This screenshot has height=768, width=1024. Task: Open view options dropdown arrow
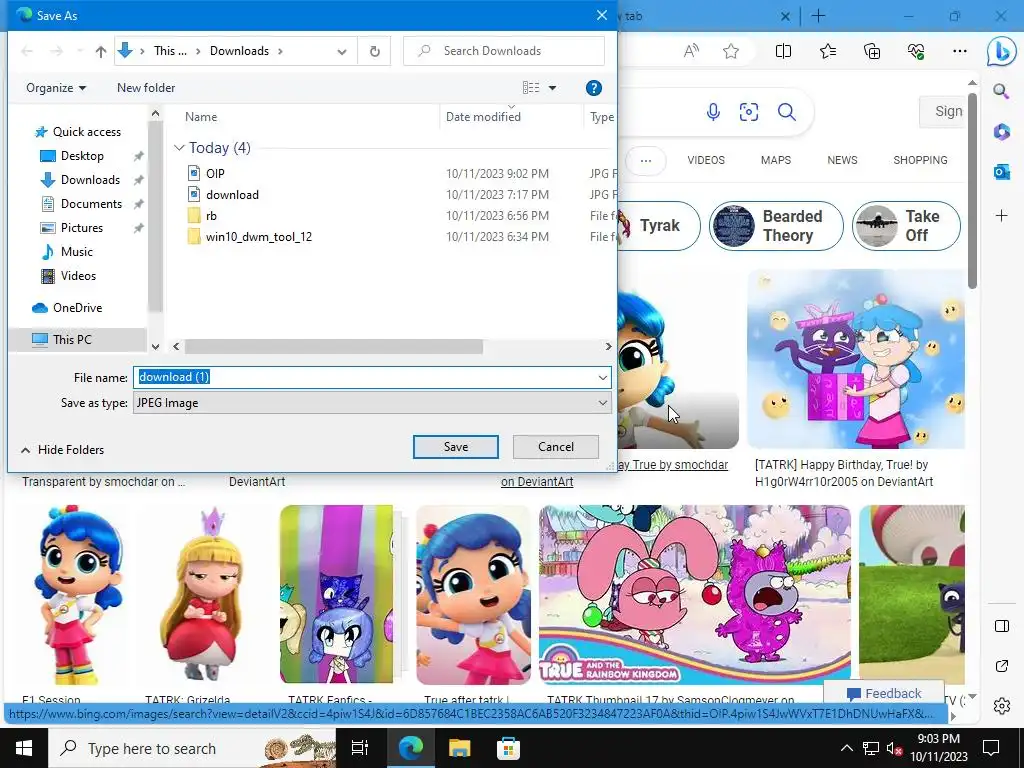552,88
